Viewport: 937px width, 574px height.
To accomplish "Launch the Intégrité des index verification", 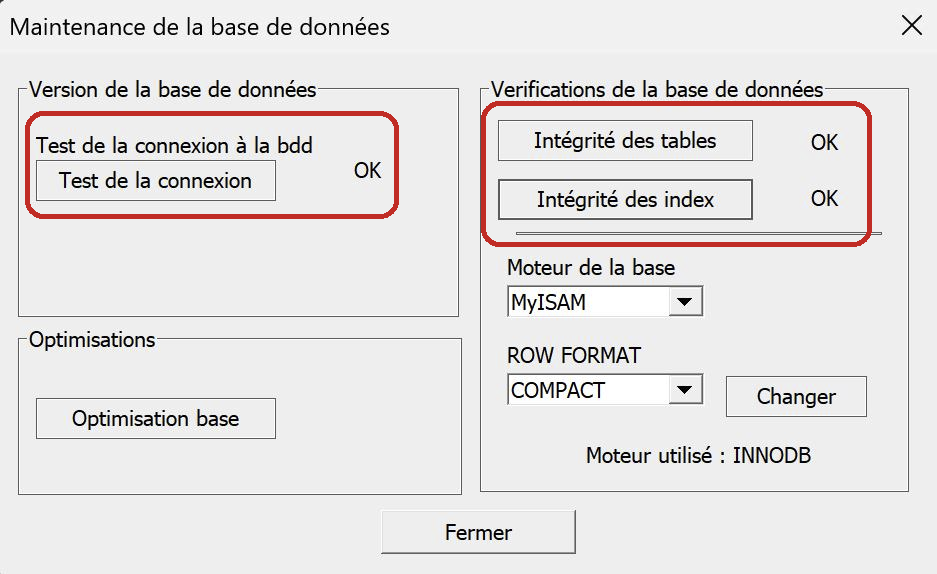I will point(625,199).
